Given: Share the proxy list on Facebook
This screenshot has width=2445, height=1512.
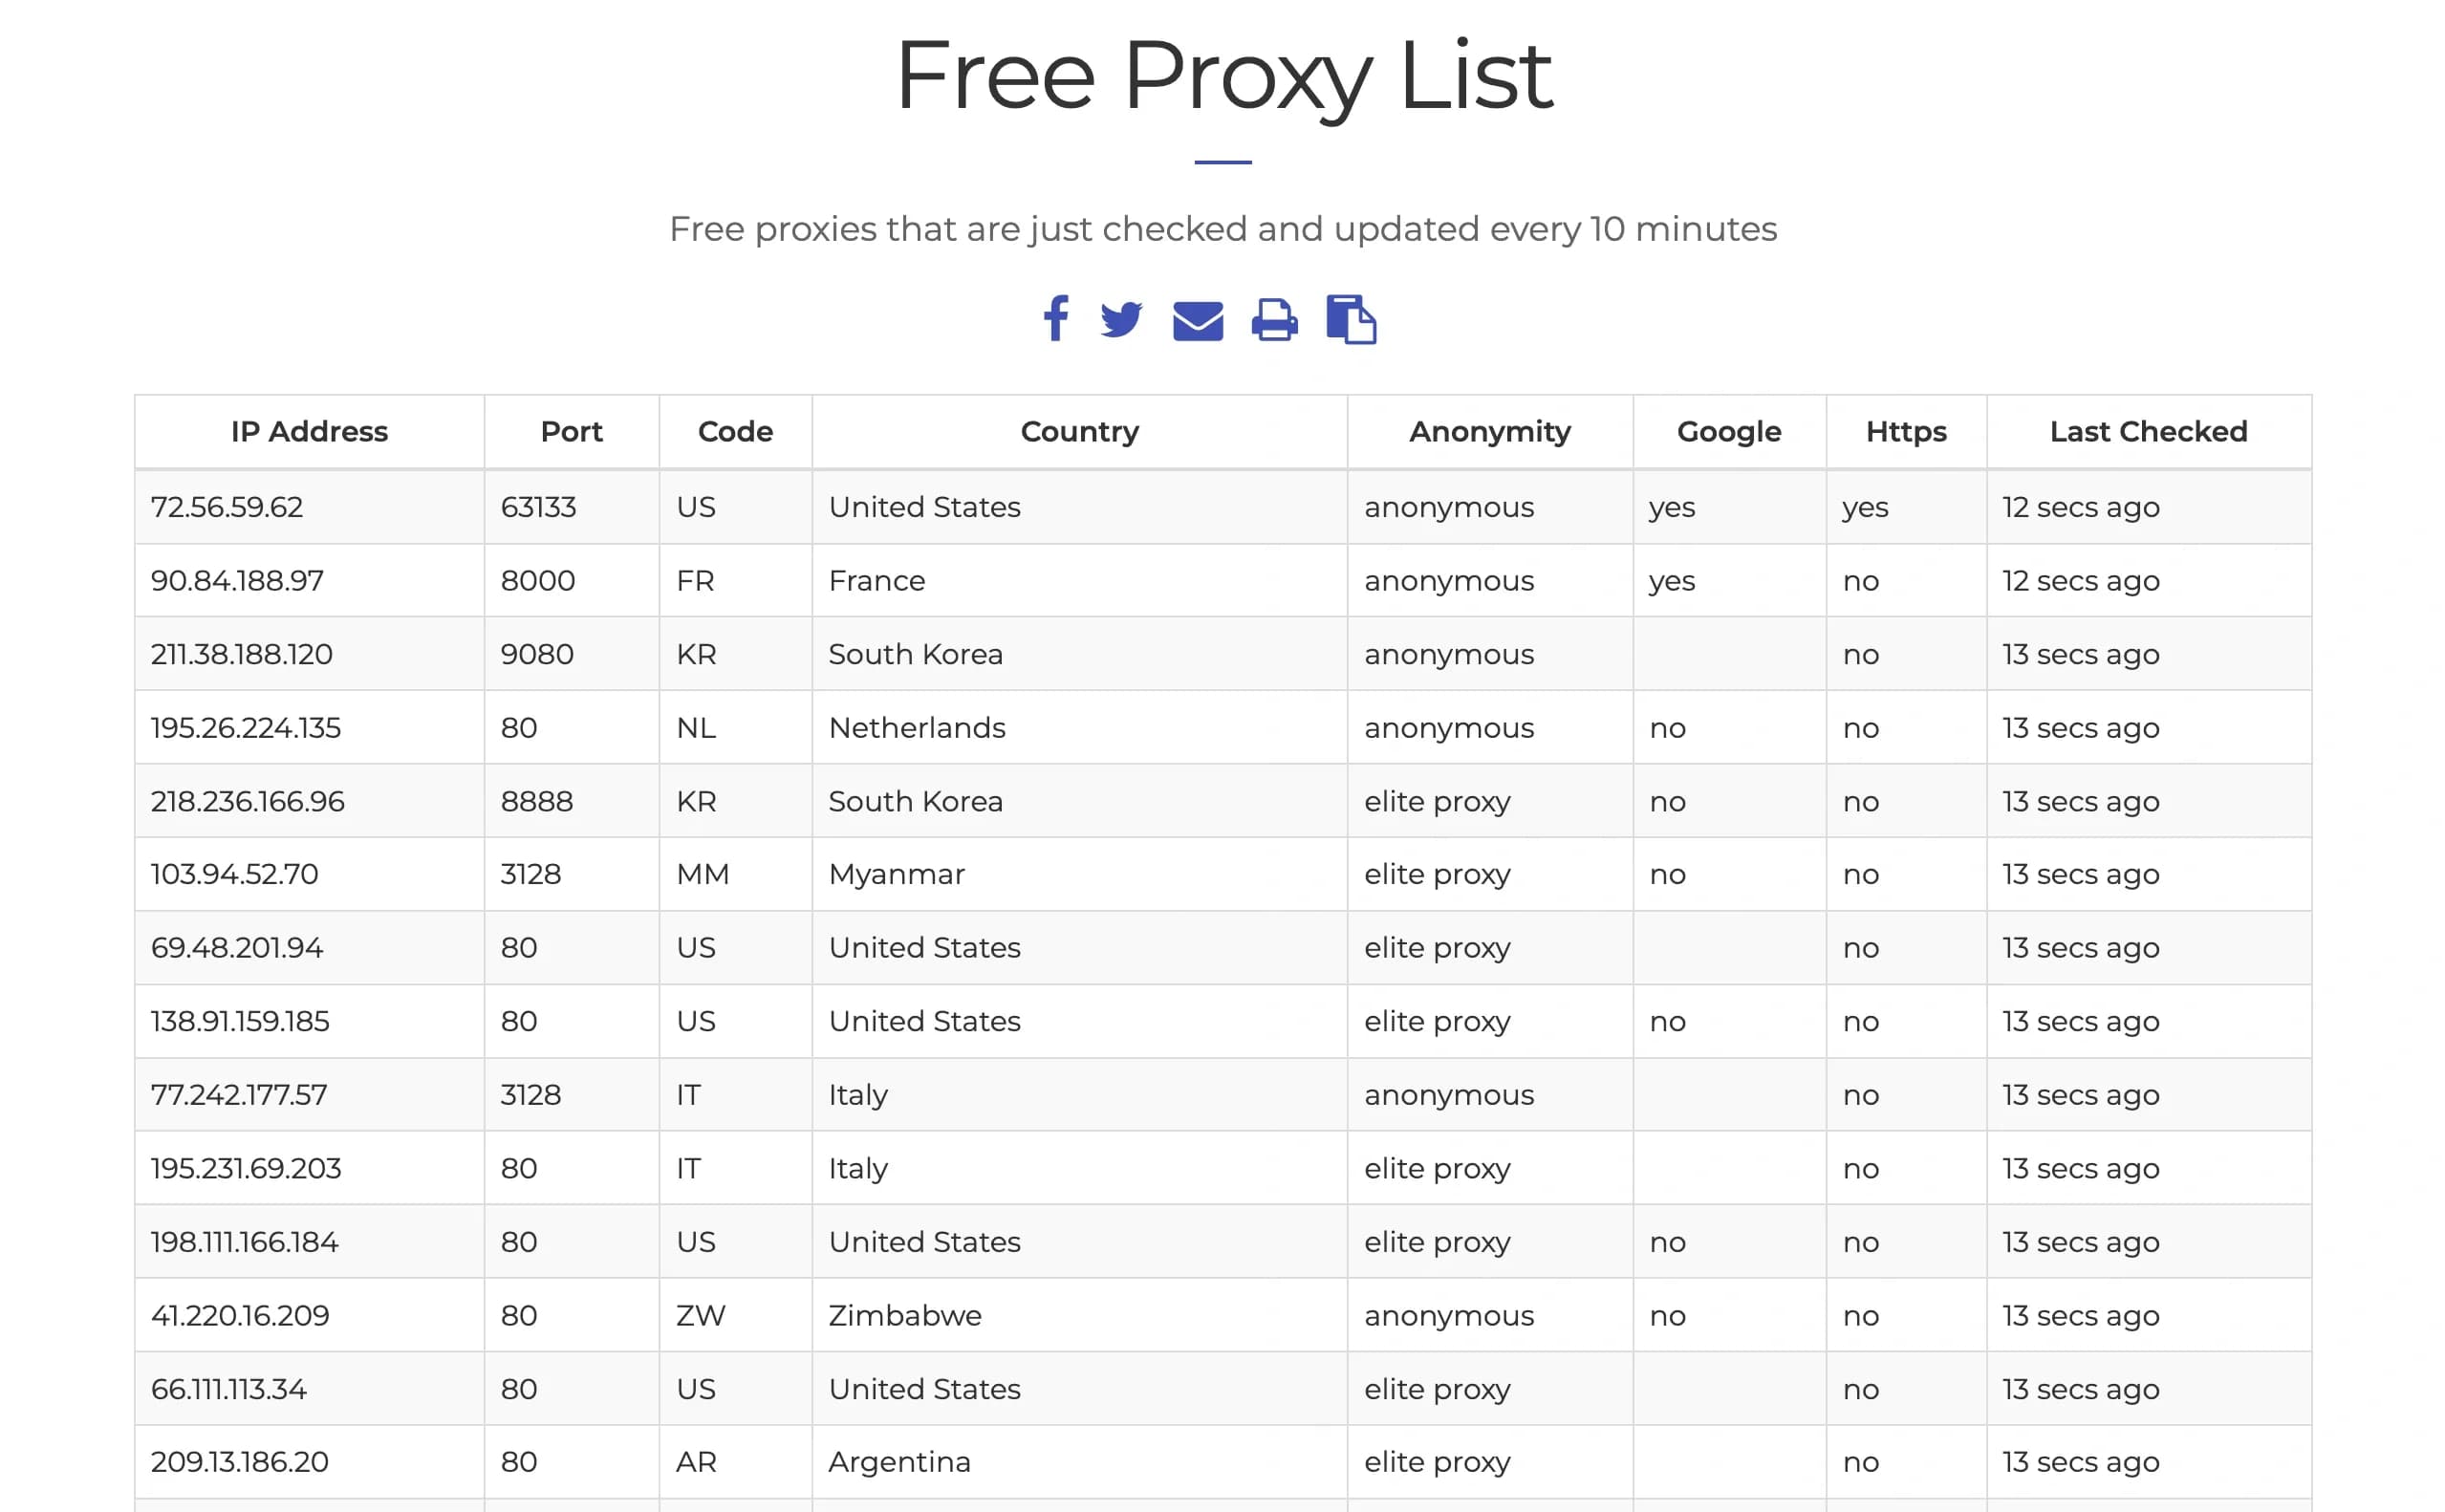Looking at the screenshot, I should (1057, 320).
